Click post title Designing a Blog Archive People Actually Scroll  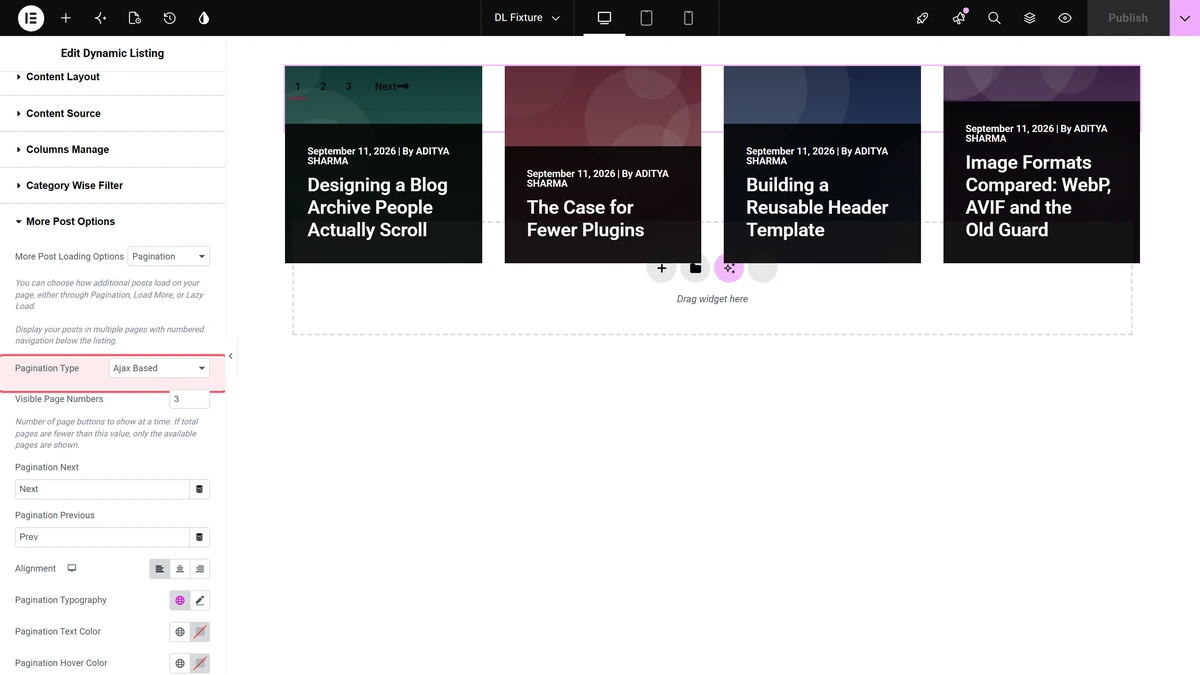tap(377, 207)
